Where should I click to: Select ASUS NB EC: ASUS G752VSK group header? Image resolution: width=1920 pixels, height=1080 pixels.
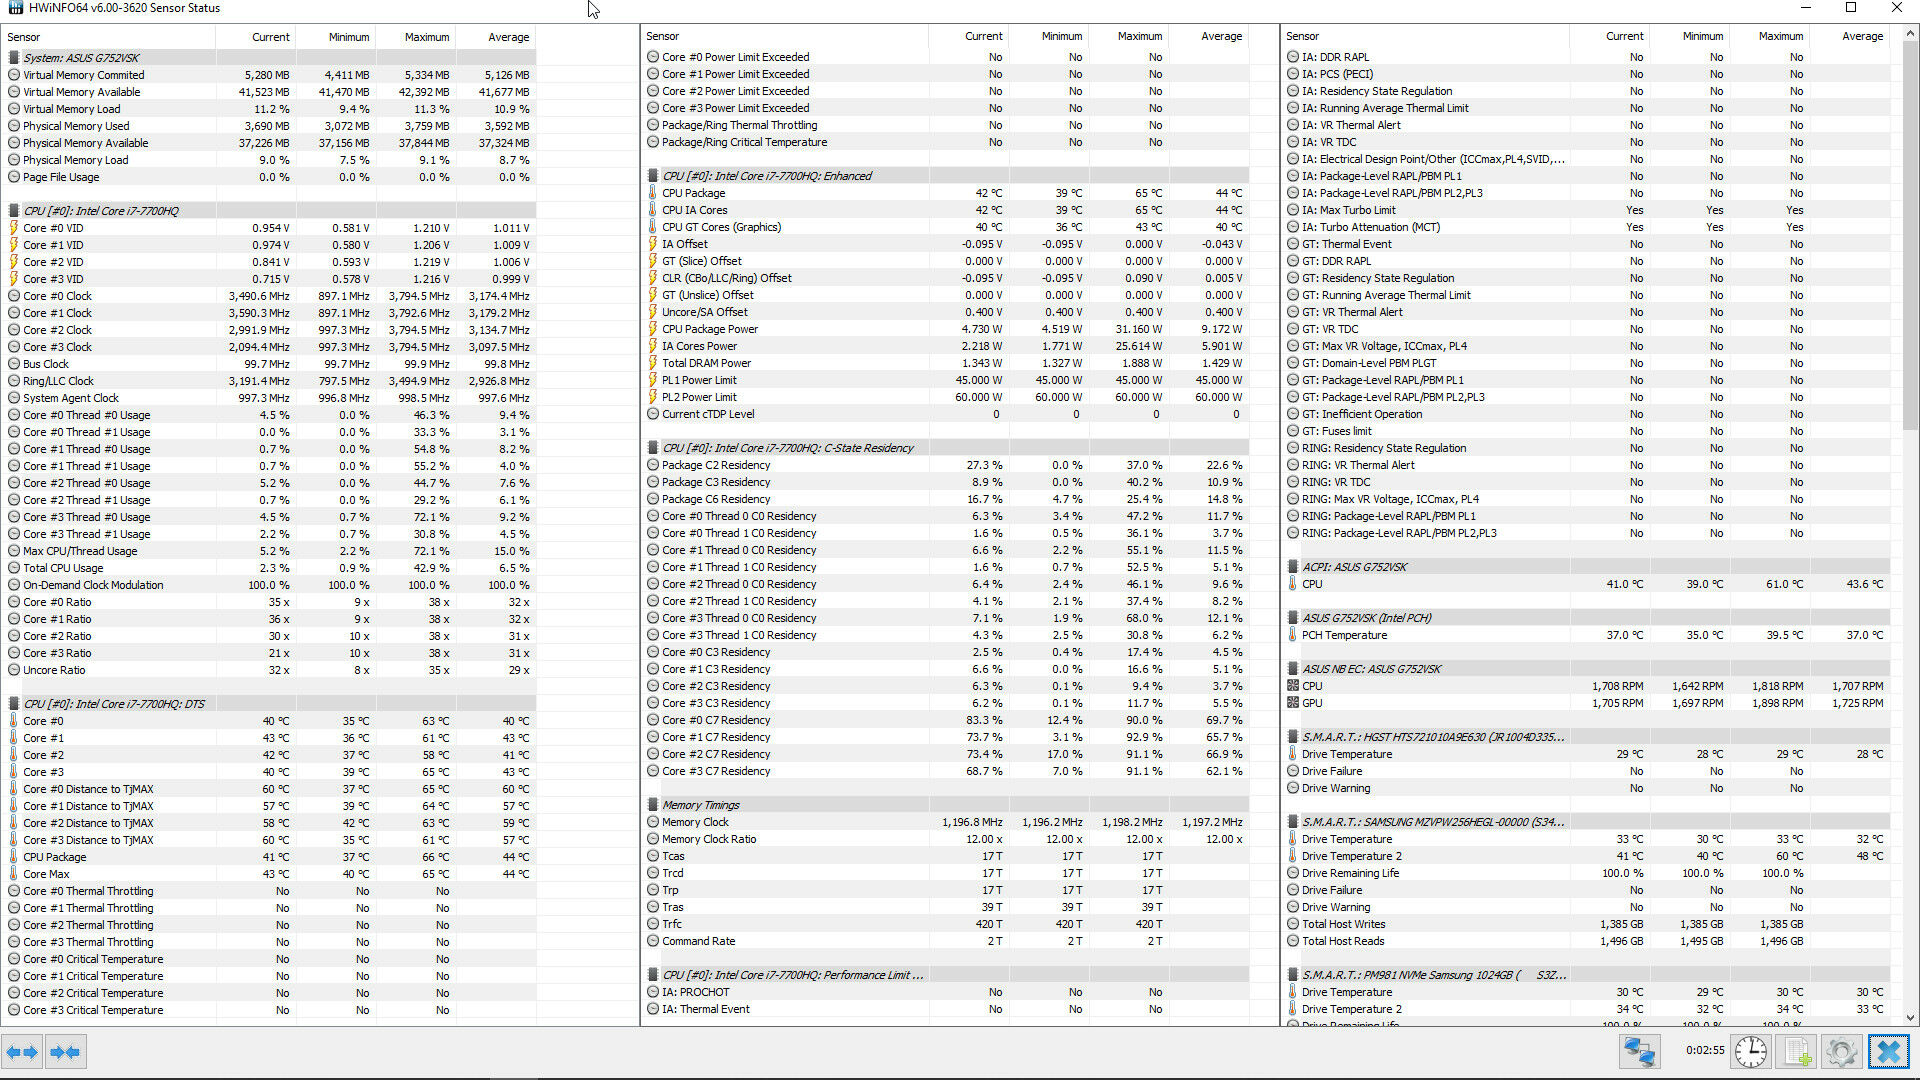(x=1587, y=669)
